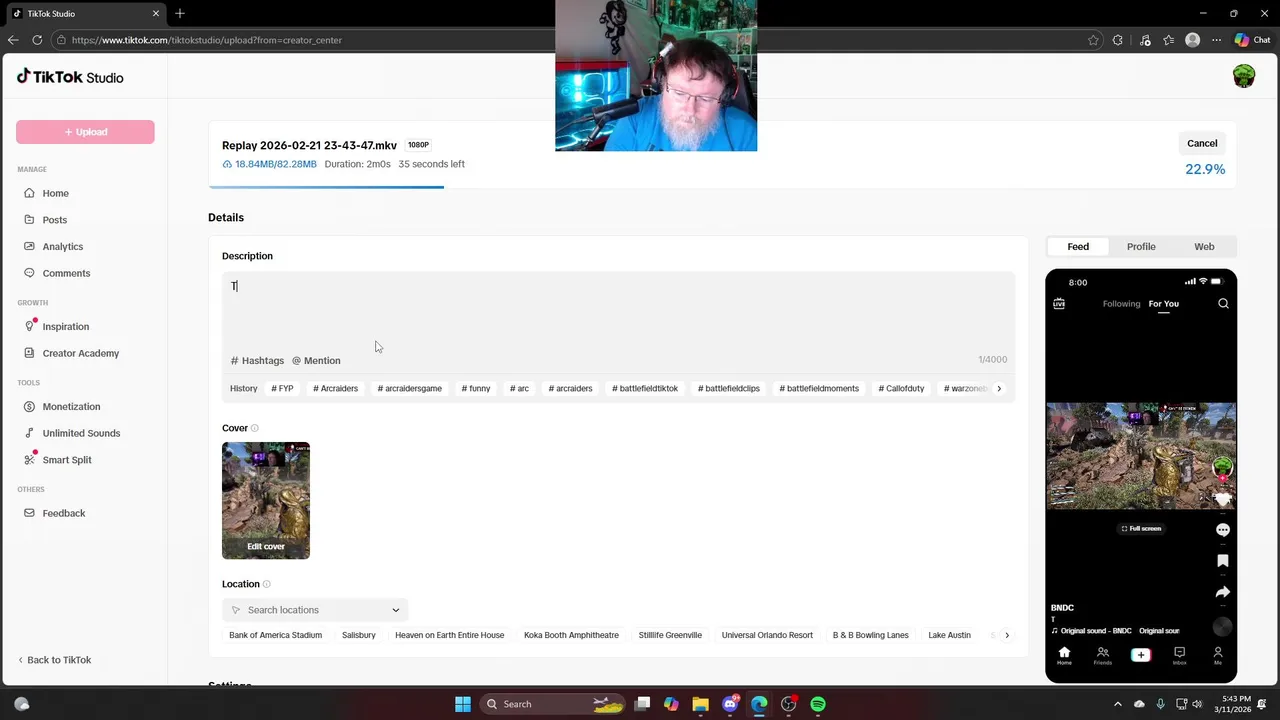Add the # FYP hashtag
This screenshot has height=720, width=1280.
pos(282,388)
